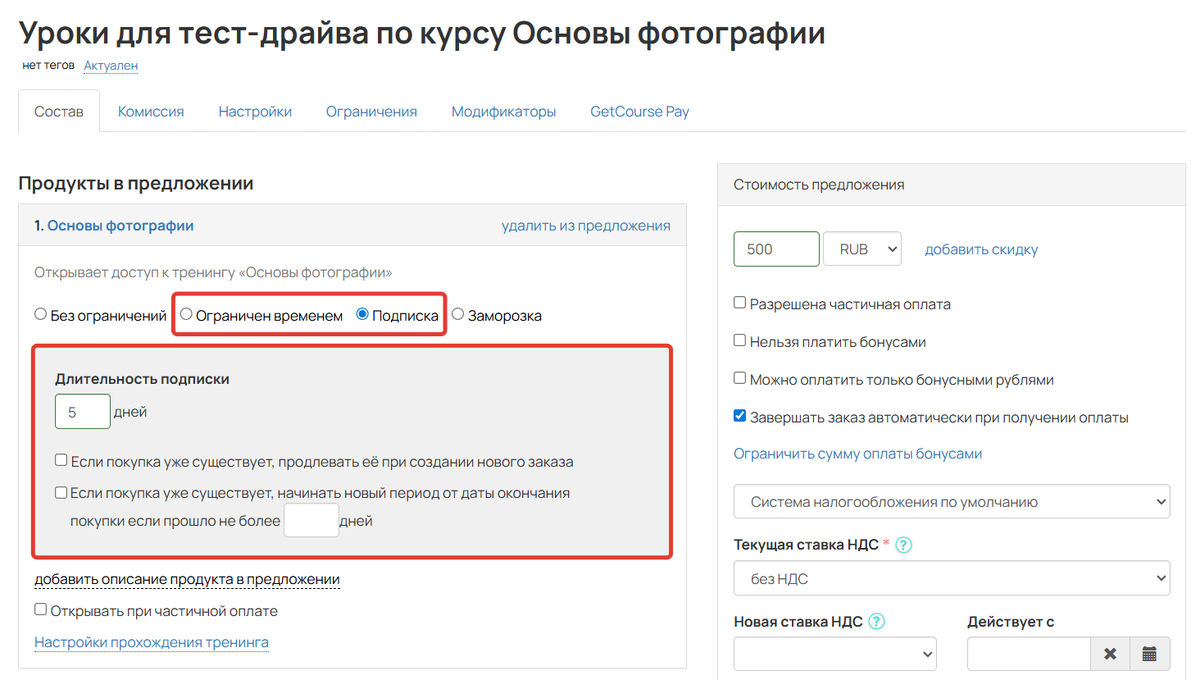Open the GetCourse Pay tab
Screen dimensions: 1200x680
pyautogui.click(x=639, y=111)
